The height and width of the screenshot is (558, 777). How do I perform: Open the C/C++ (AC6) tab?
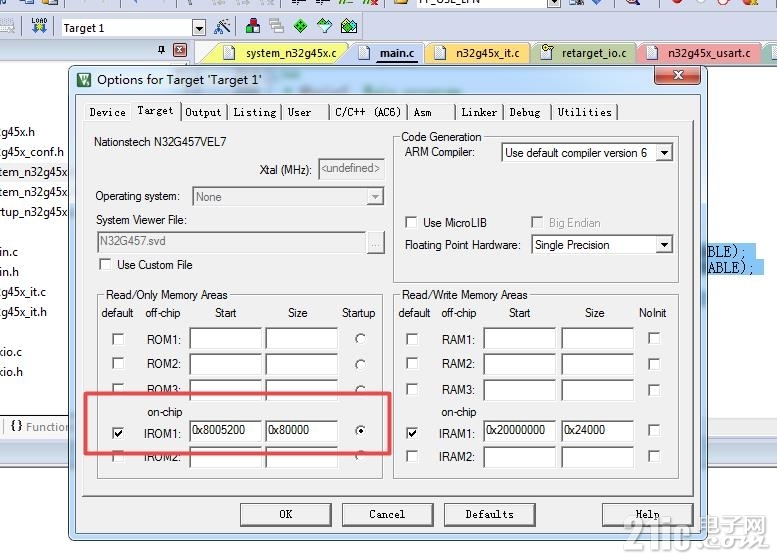pyautogui.click(x=368, y=112)
